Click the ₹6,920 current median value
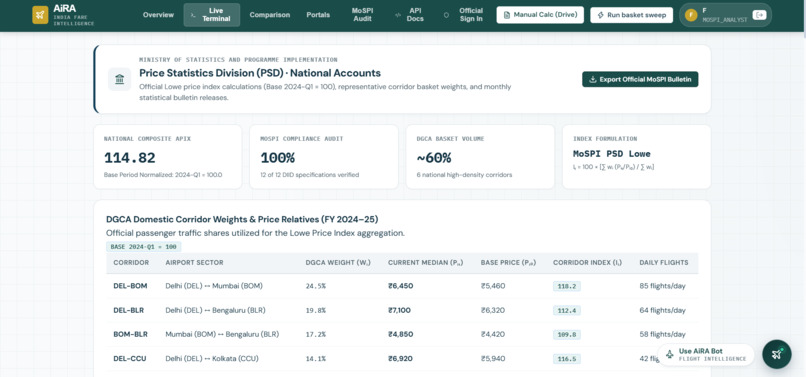806x377 pixels. [x=400, y=358]
